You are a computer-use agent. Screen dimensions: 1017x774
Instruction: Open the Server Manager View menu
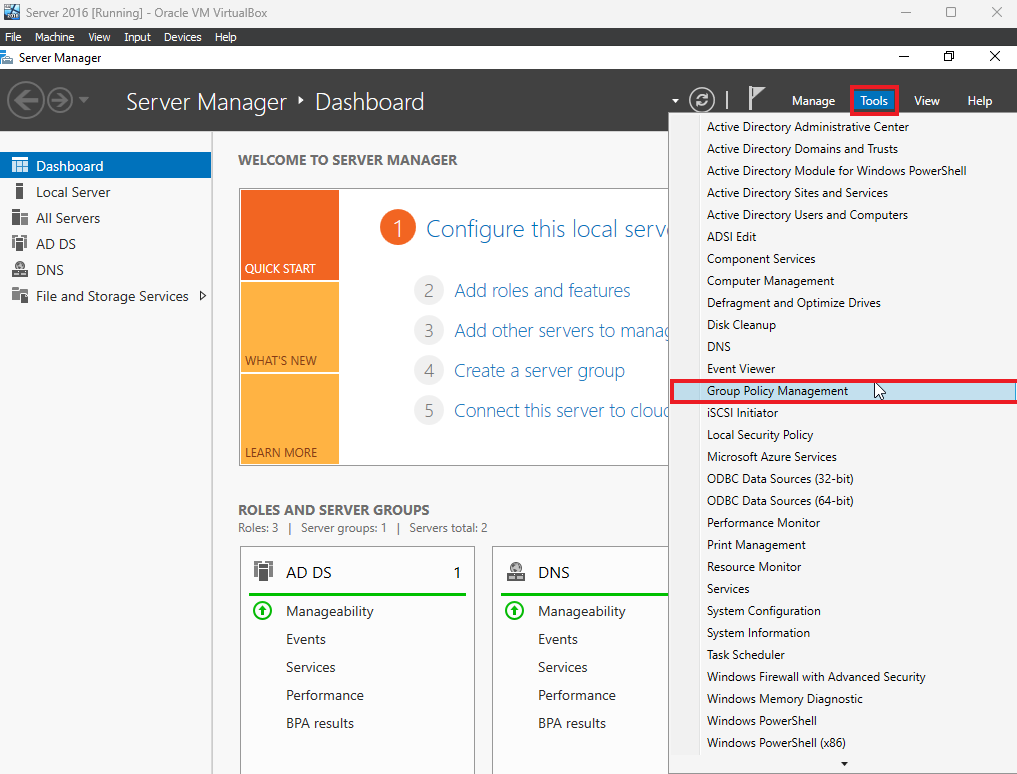[x=926, y=101]
